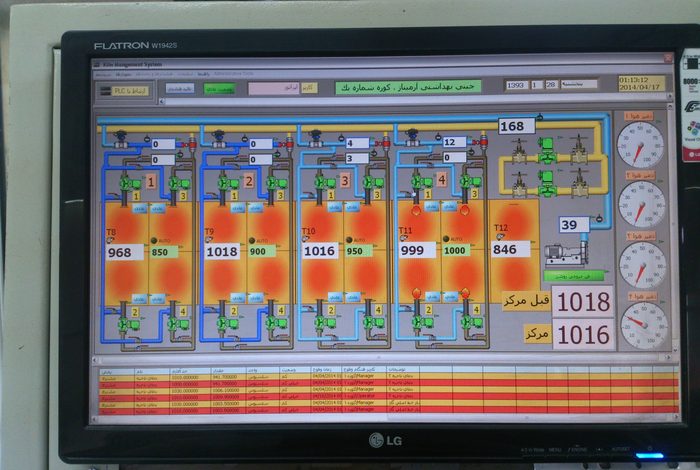Open zone 3 burner 1 green valve
This screenshot has height=470, width=700.
[x=325, y=182]
